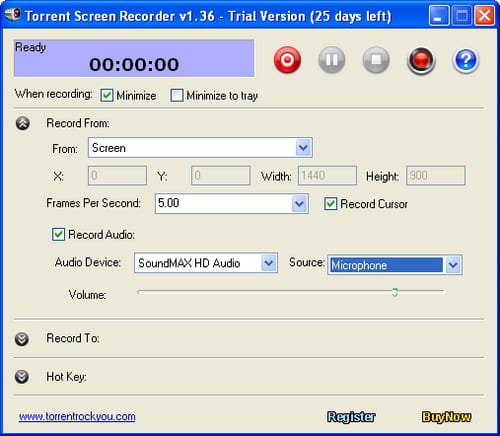Screen dimensions: 500x436
Task: Open the From source dropdown
Action: (303, 148)
